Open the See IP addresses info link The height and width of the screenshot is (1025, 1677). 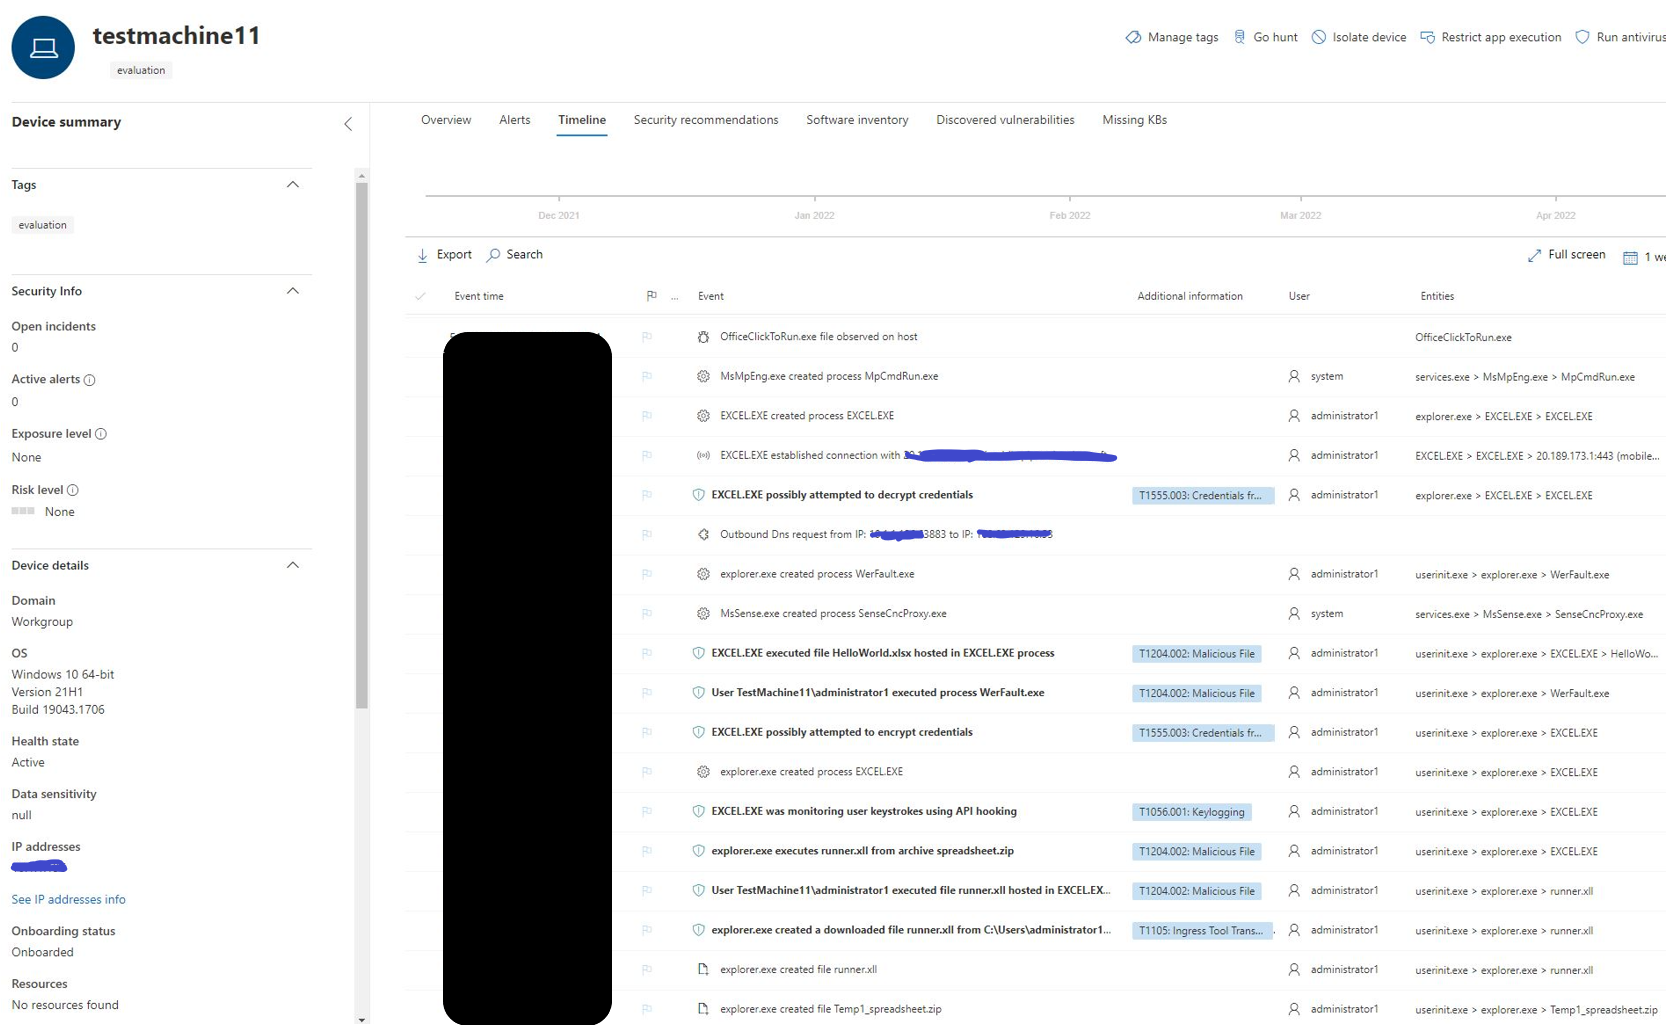point(69,900)
